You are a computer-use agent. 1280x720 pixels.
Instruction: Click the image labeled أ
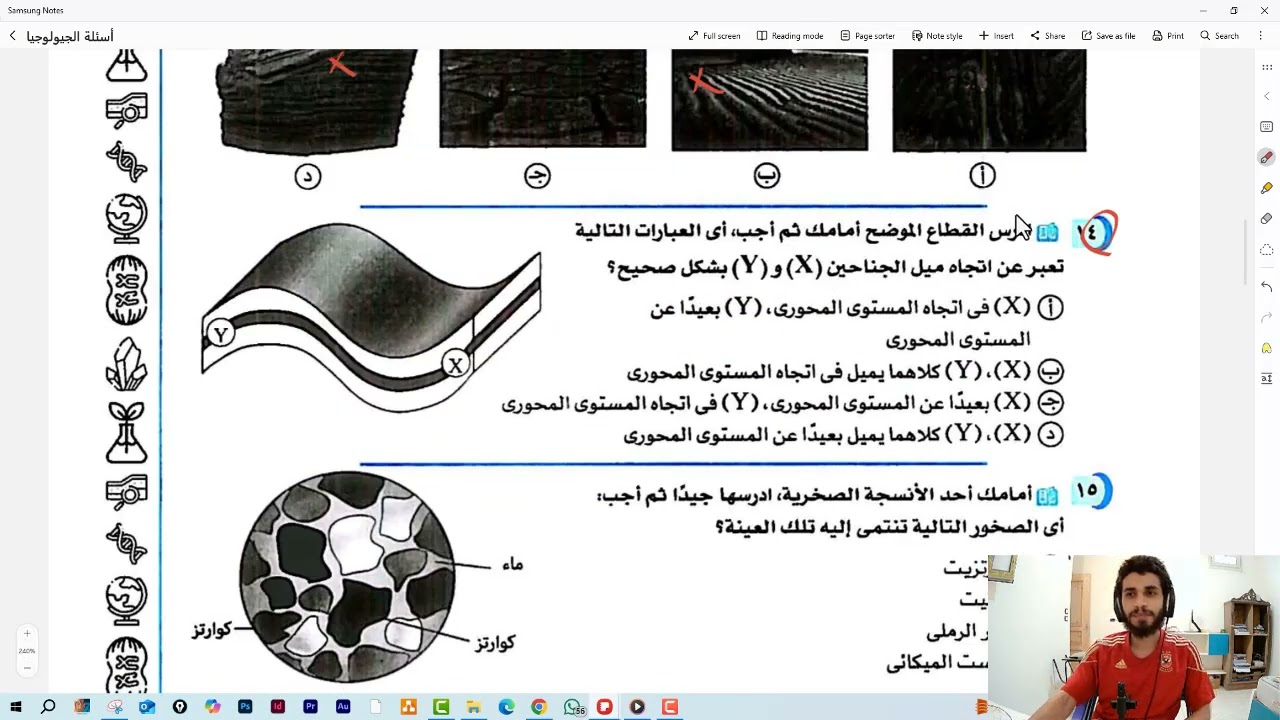tap(989, 100)
